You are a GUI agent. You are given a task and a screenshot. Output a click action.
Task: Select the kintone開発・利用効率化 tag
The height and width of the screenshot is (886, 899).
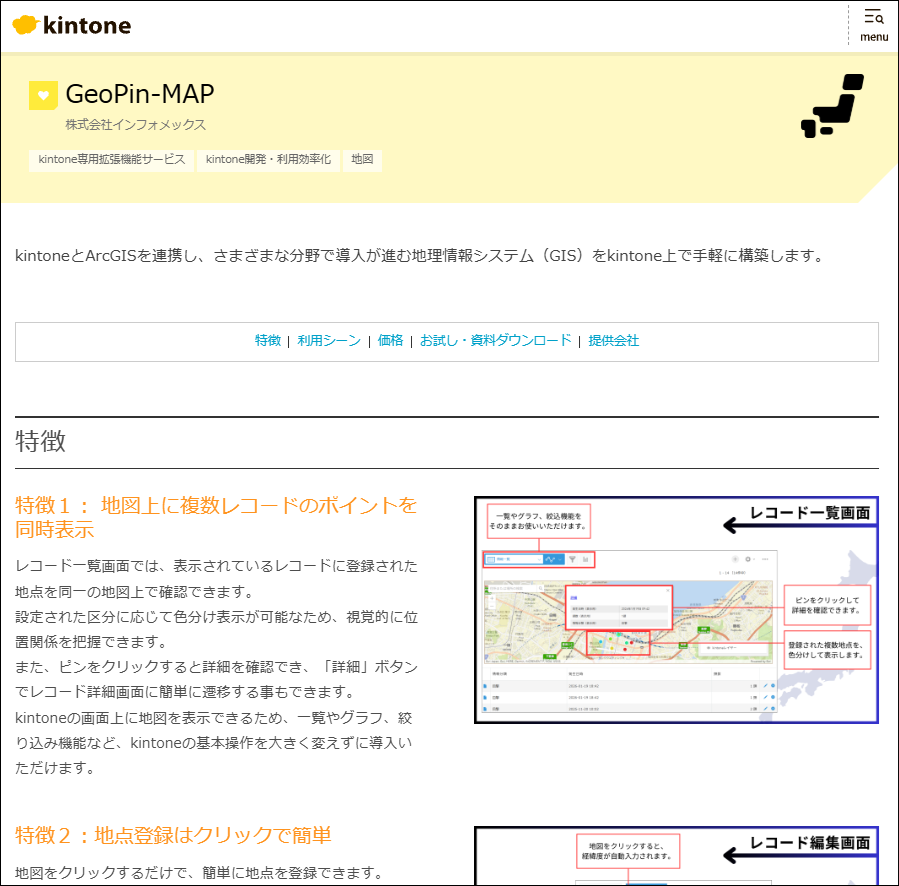tap(267, 159)
